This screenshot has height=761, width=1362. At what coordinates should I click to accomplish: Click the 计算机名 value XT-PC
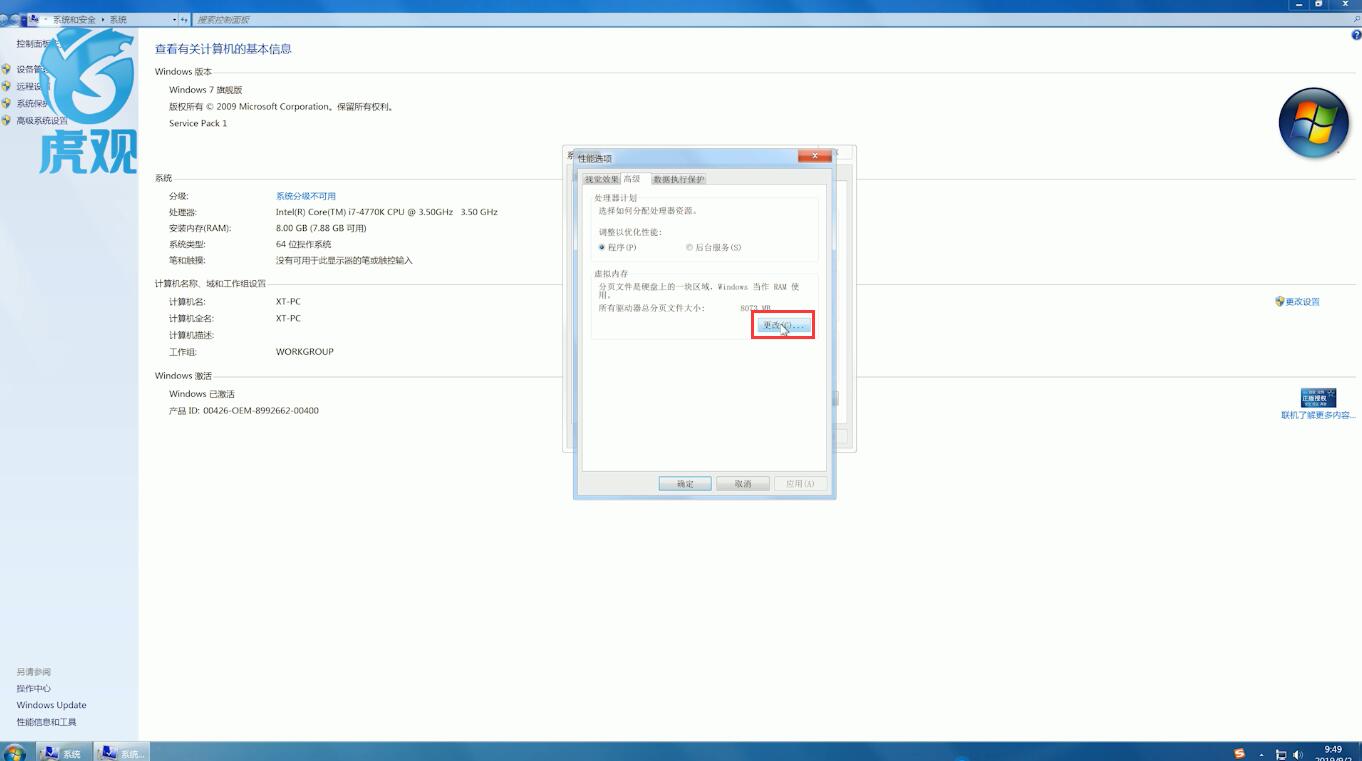click(x=288, y=302)
